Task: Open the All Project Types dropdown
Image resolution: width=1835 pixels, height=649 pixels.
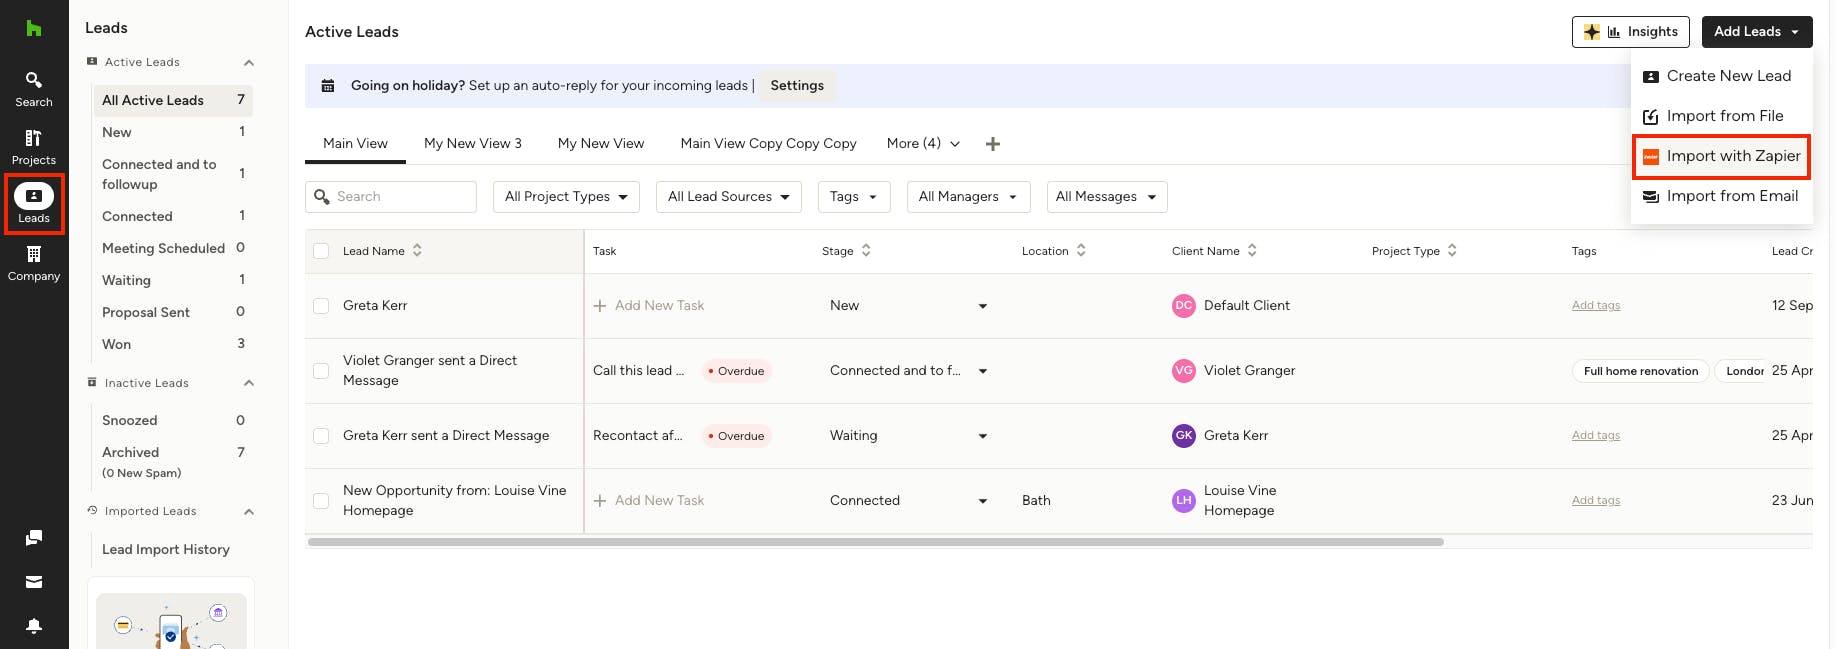Action: coord(566,197)
